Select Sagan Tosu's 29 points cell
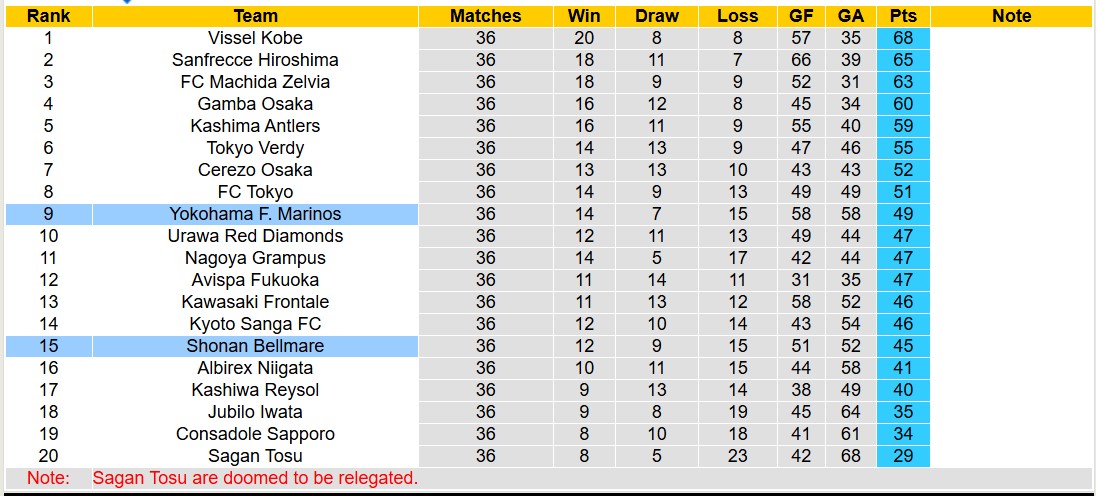This screenshot has width=1096, height=496. (x=903, y=456)
